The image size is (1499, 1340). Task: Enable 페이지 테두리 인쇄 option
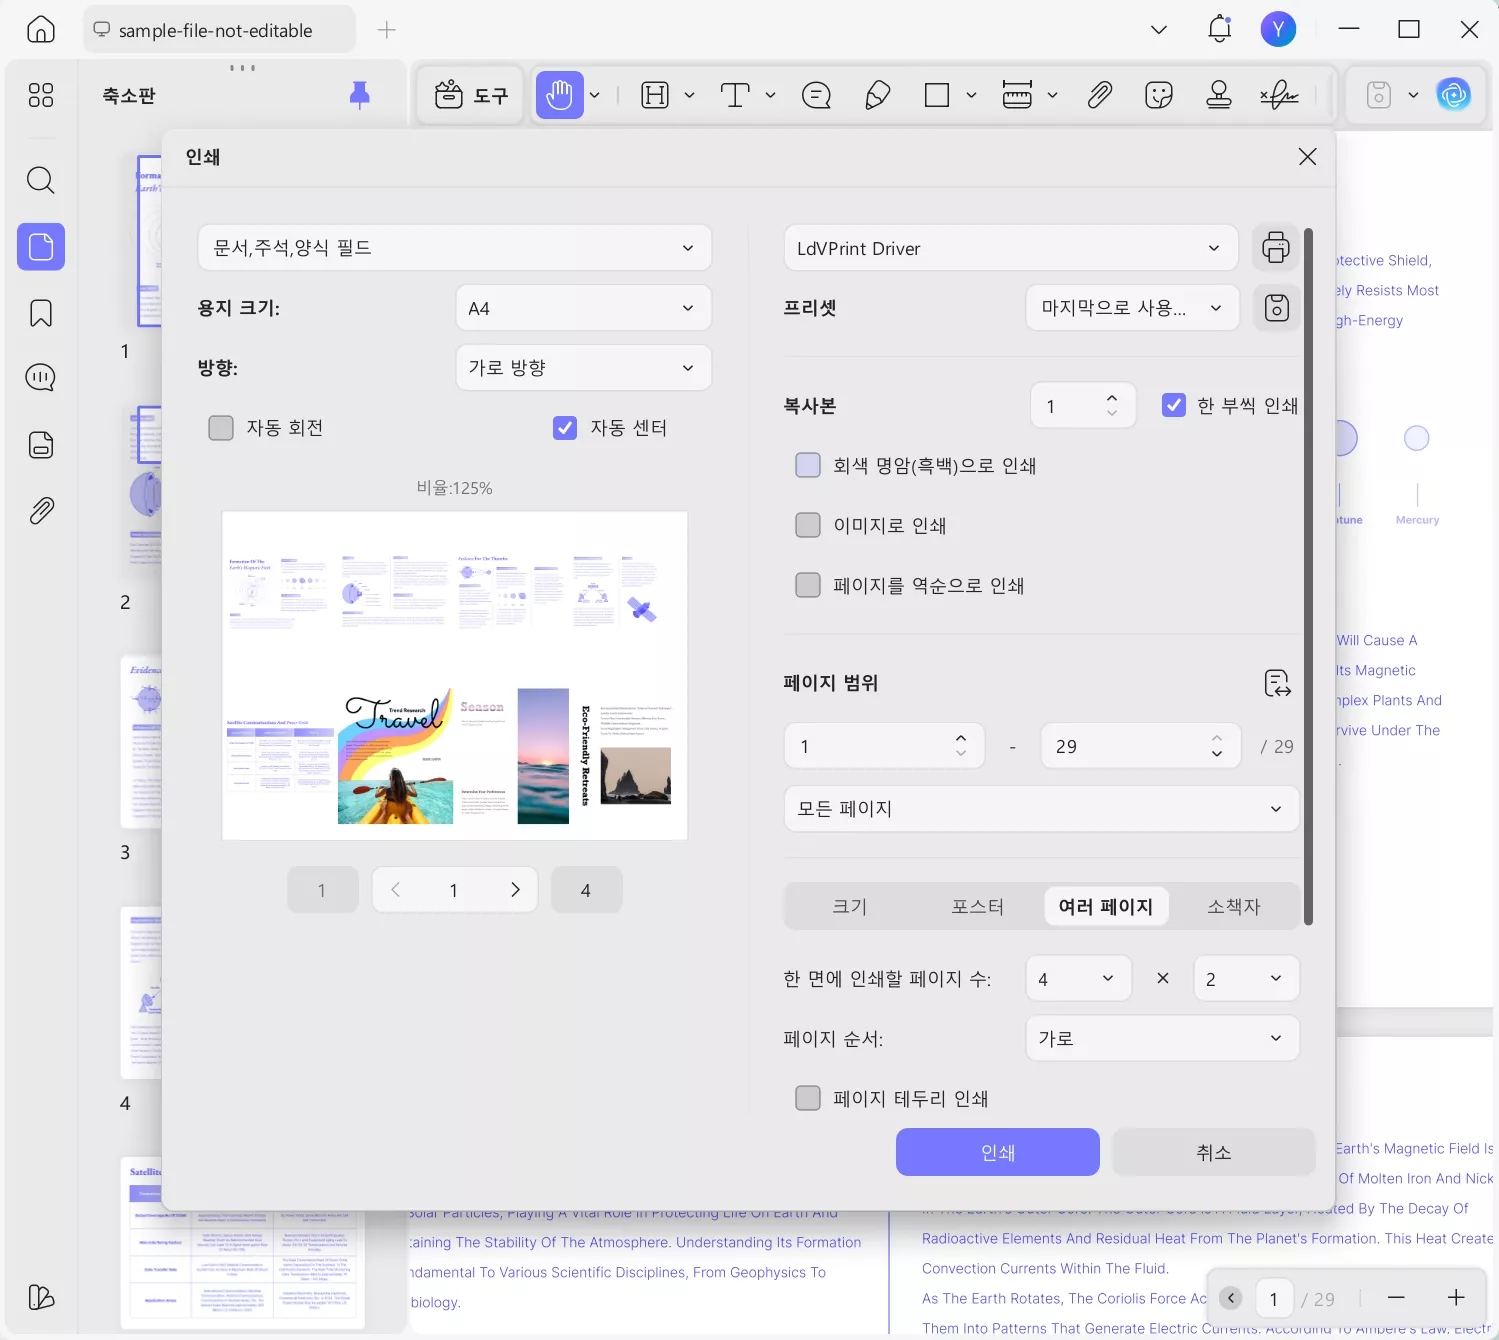tap(807, 1097)
